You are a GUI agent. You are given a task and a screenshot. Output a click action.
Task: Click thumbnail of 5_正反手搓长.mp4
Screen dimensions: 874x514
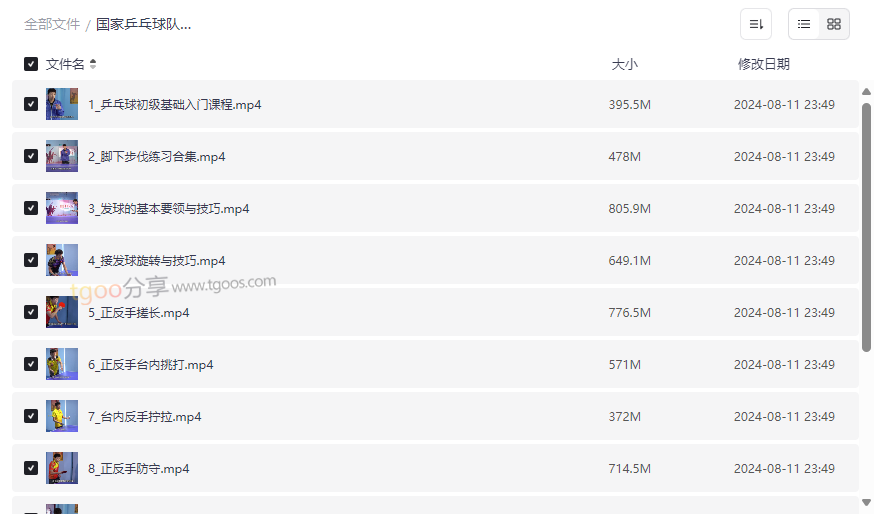tap(62, 312)
